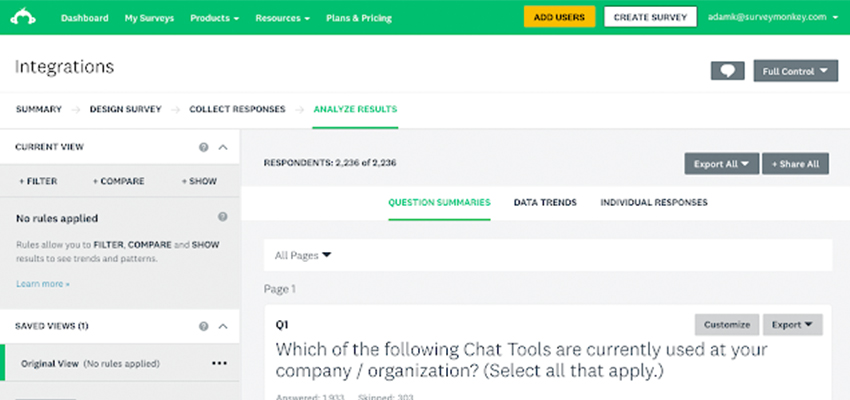Click the Respondents: 2,236 of 2,236 text

(330, 163)
